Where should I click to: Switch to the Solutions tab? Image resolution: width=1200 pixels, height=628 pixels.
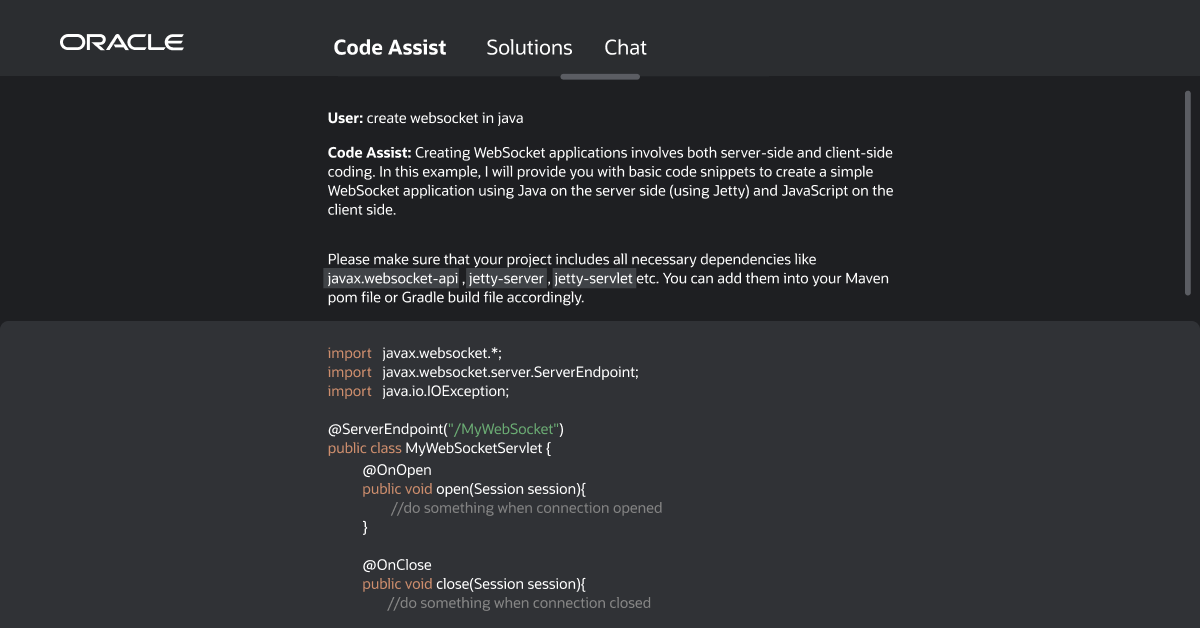click(x=529, y=47)
